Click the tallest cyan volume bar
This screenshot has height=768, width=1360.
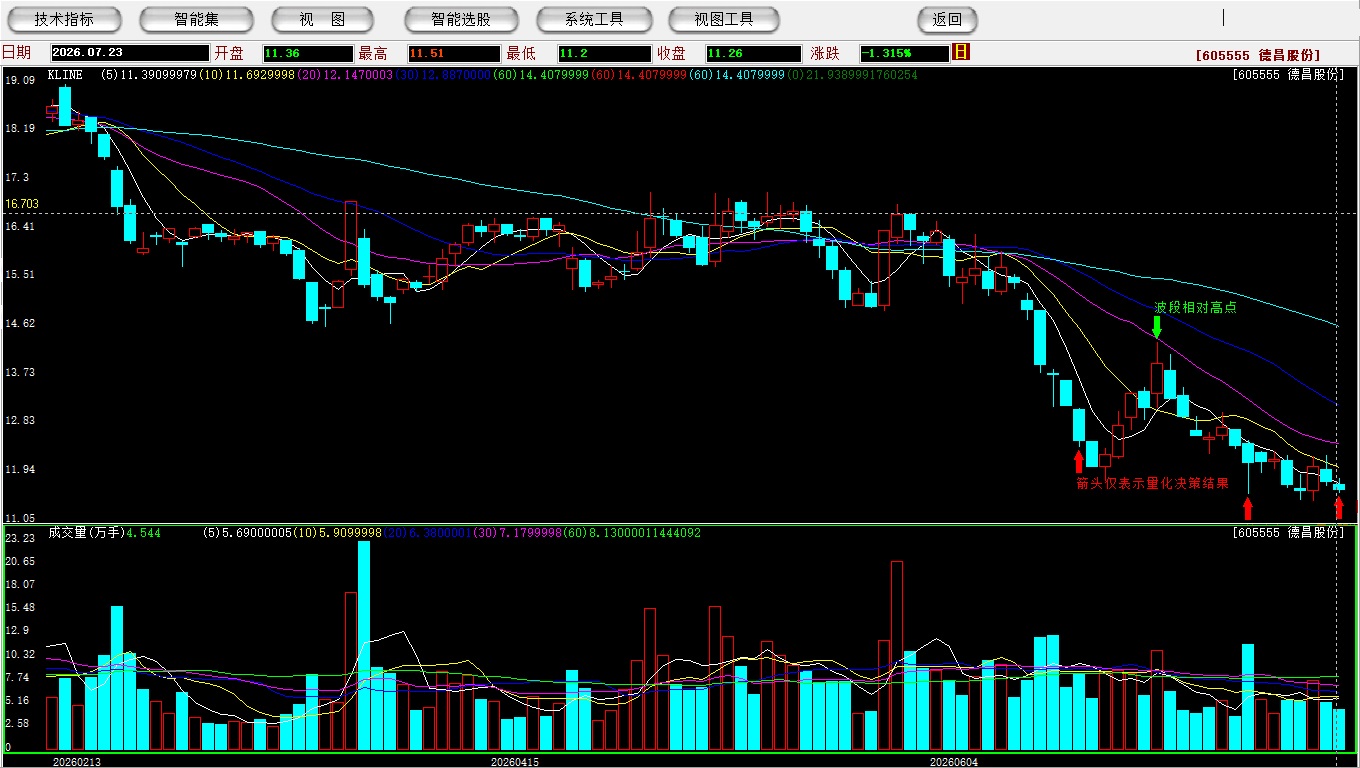click(x=364, y=646)
